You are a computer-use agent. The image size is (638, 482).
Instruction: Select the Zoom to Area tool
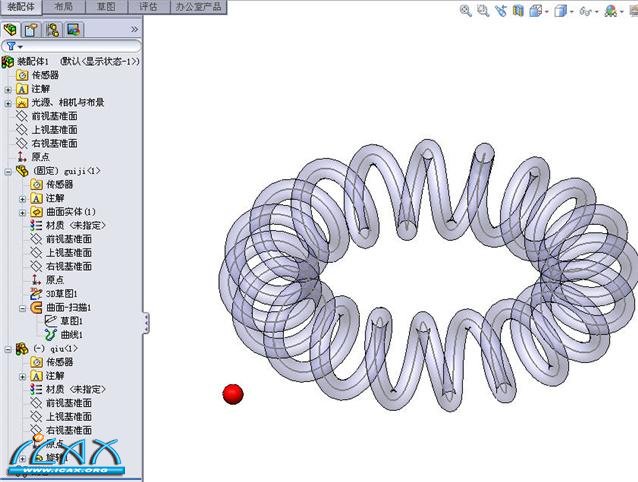(483, 12)
